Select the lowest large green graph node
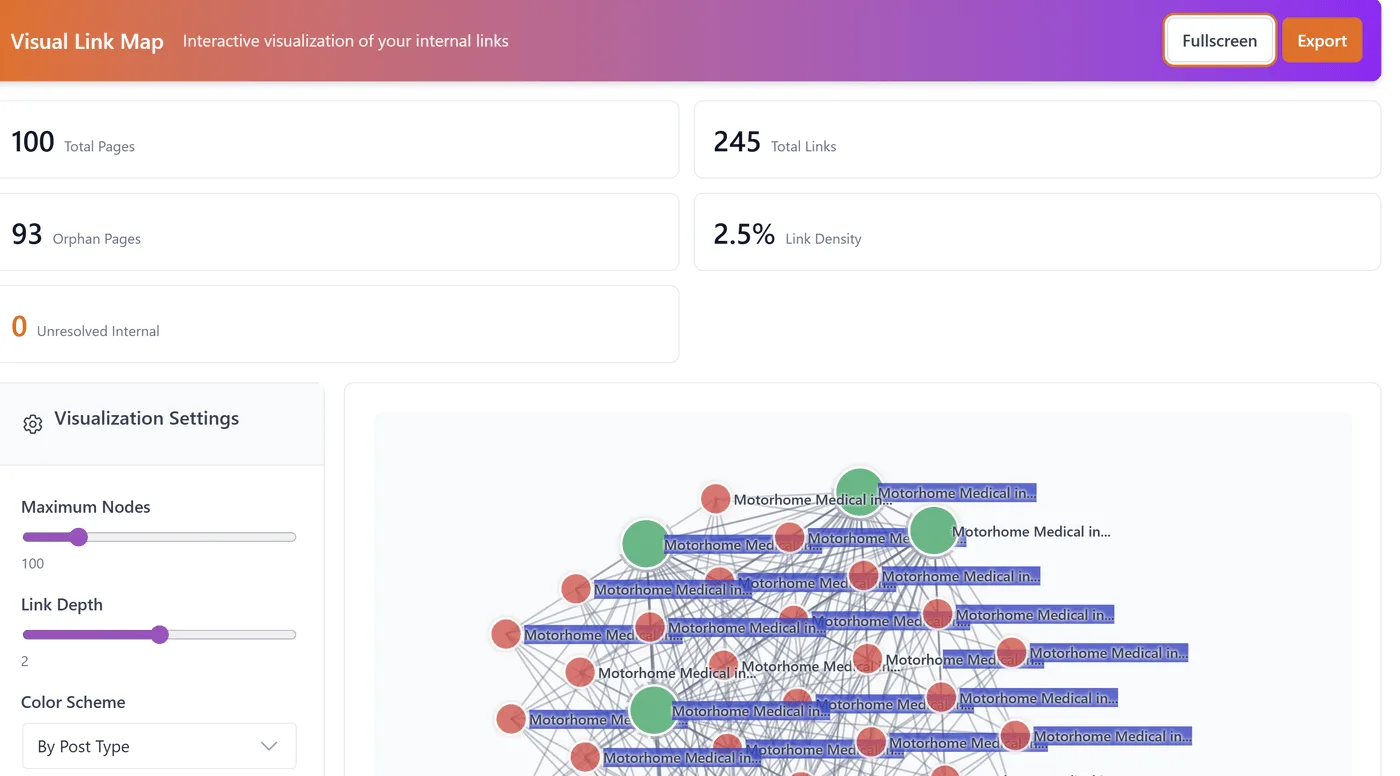Screen dimensions: 1400x776 (x=653, y=710)
